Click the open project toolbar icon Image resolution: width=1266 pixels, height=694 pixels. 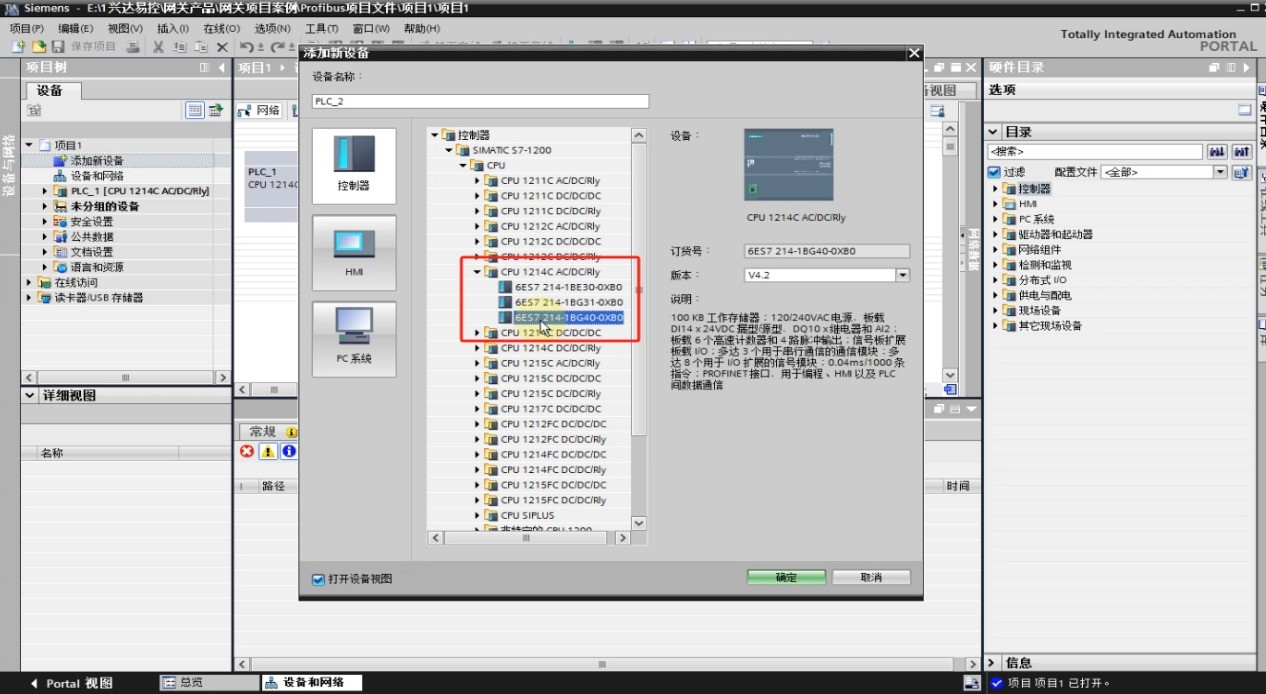point(38,47)
